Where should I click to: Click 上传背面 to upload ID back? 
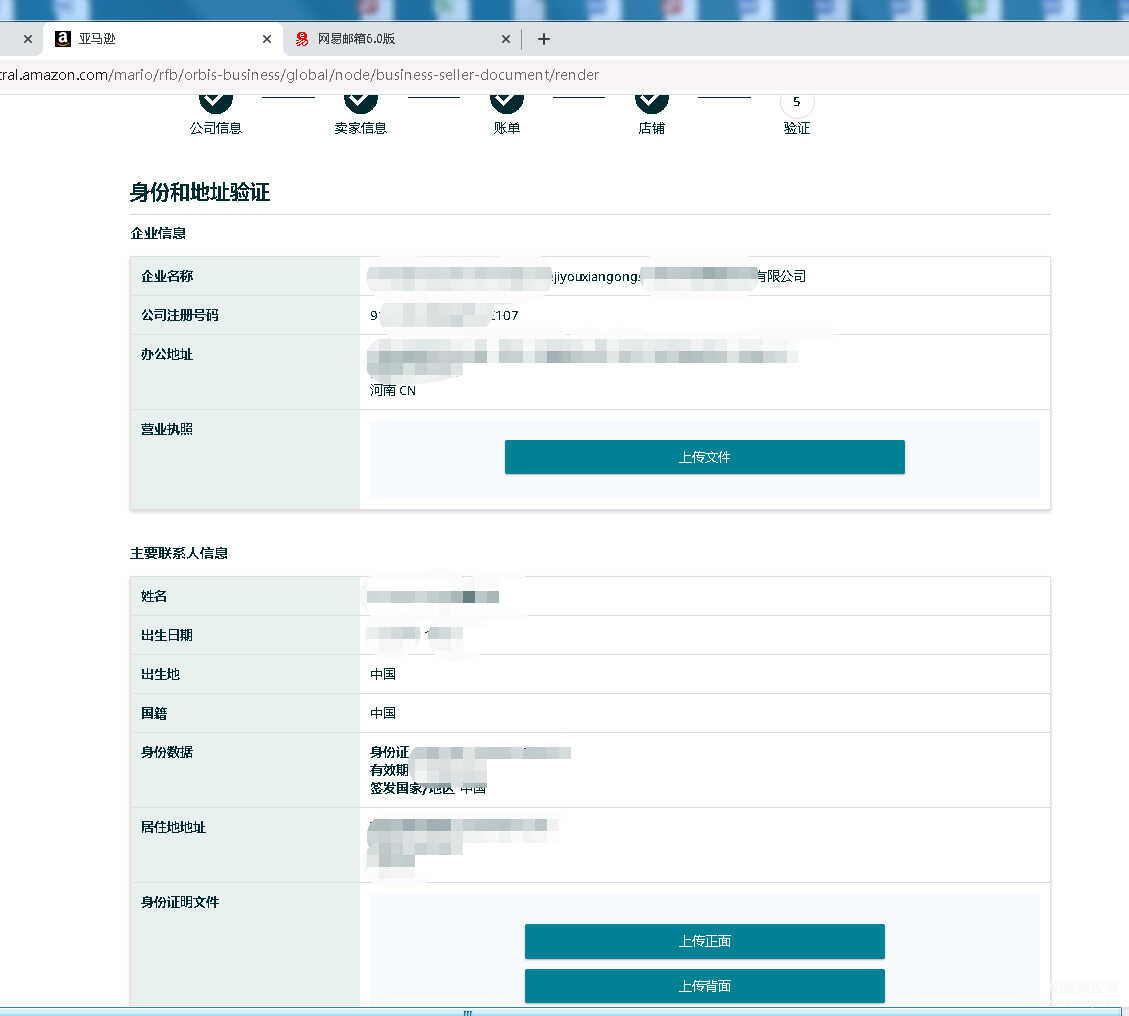click(704, 986)
